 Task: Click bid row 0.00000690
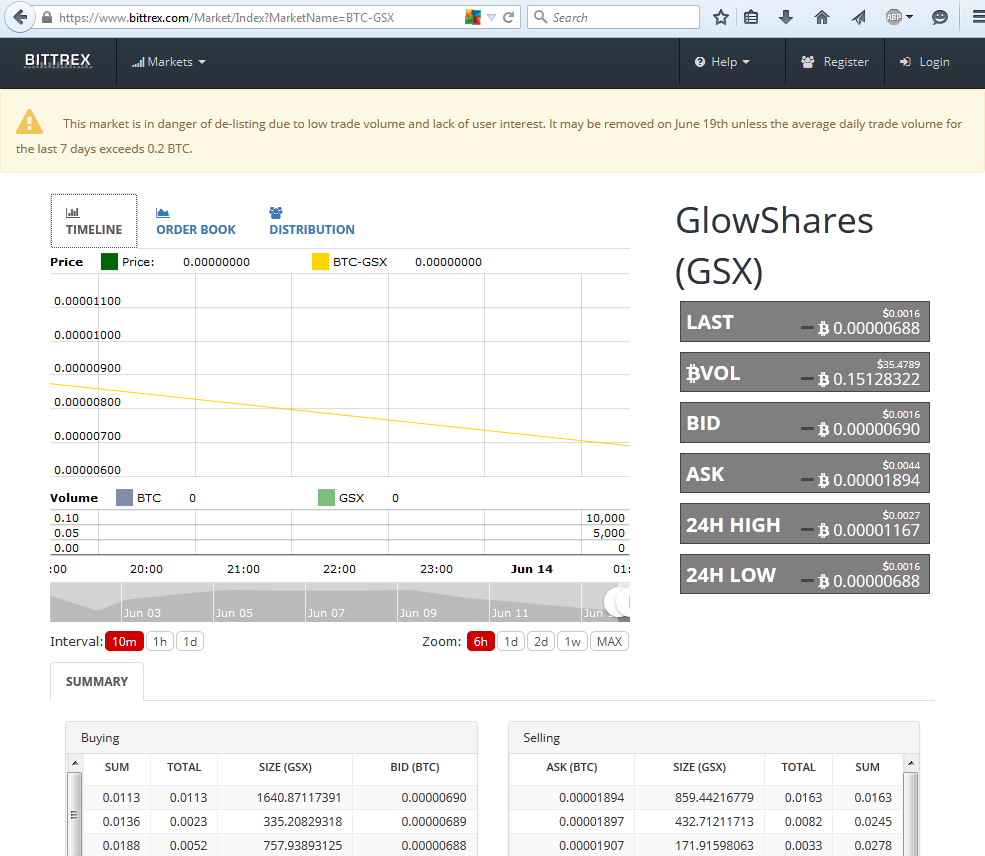(x=280, y=798)
